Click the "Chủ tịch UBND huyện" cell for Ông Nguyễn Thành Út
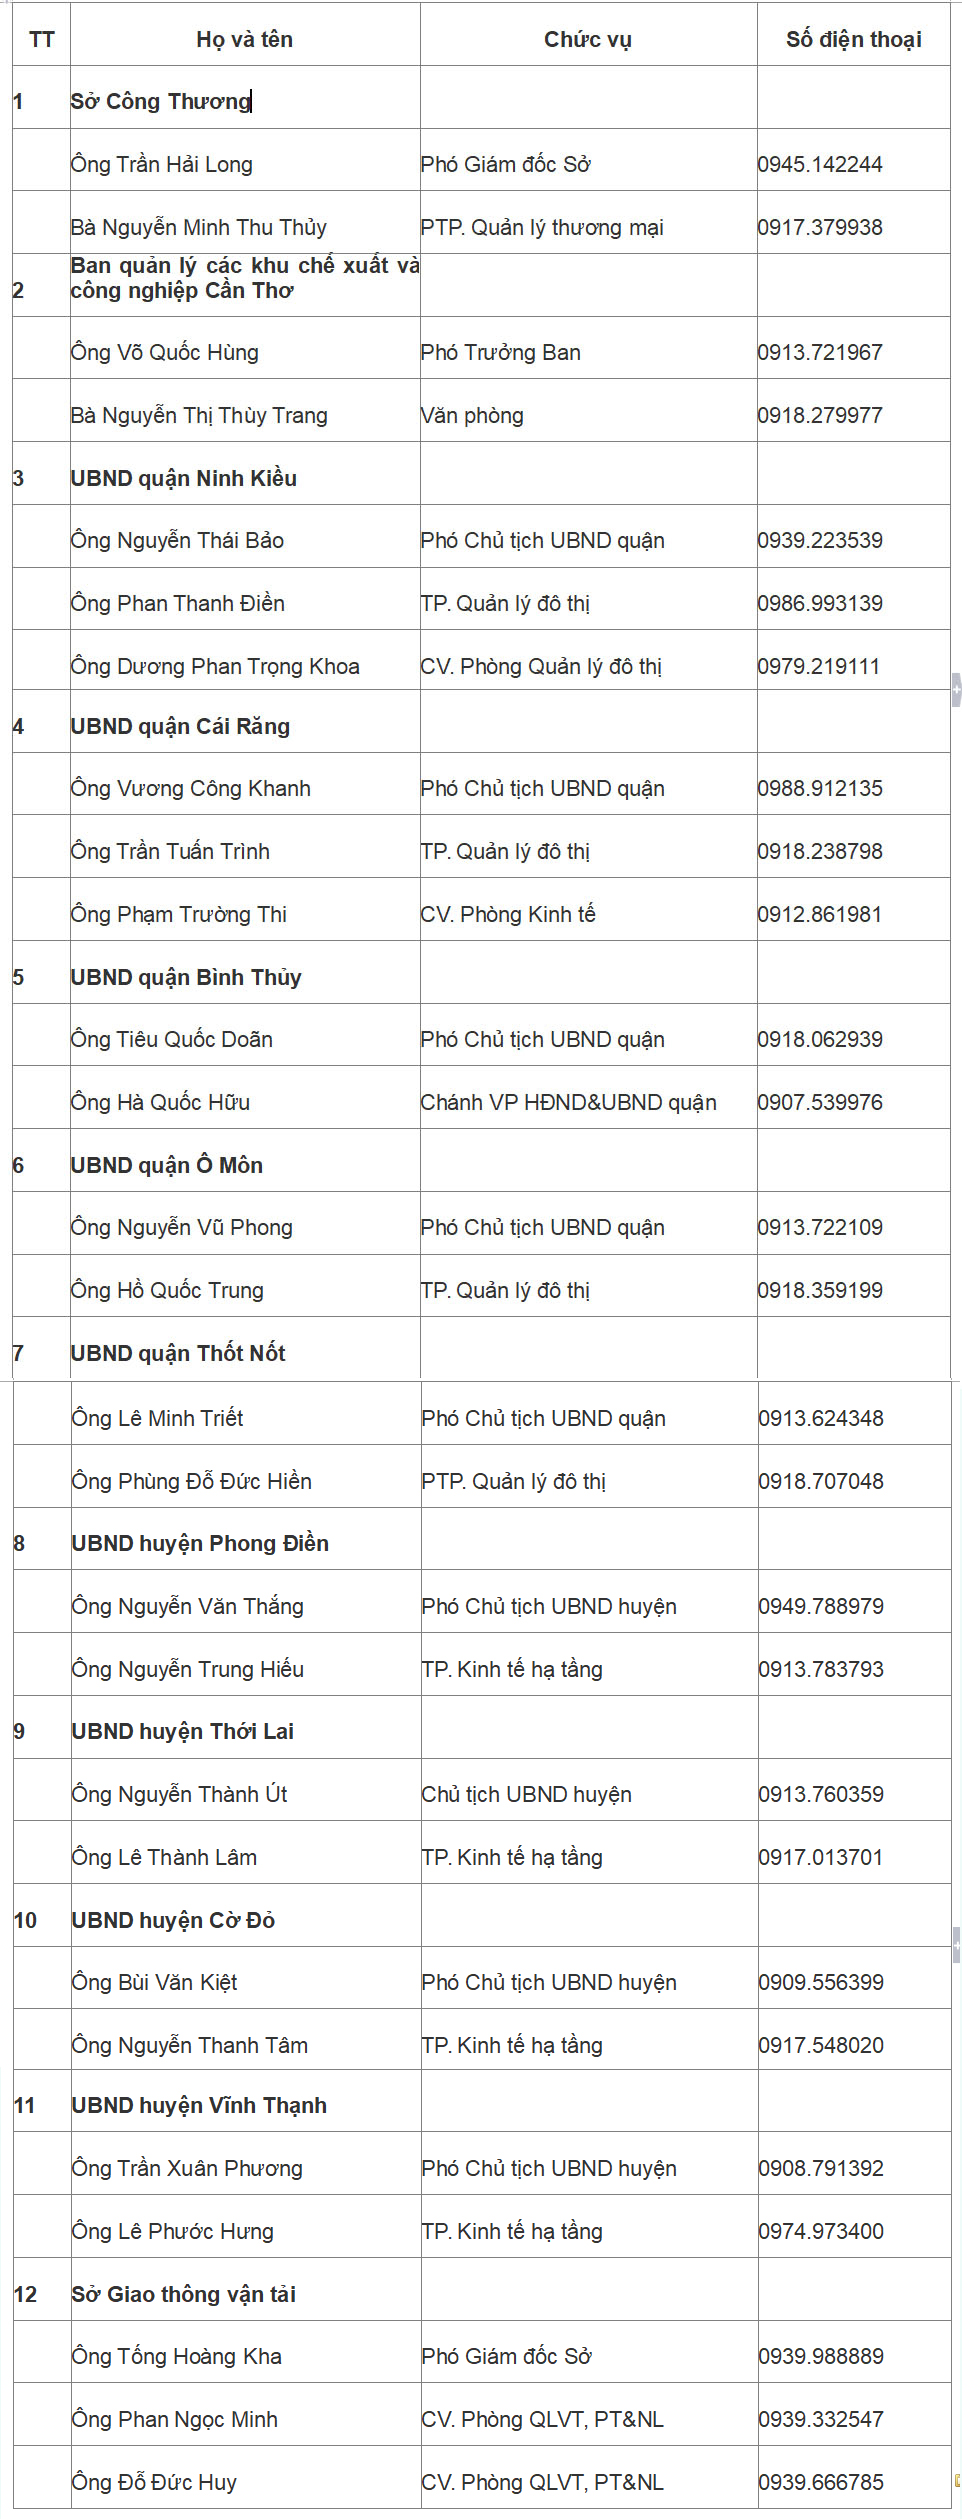Image resolution: width=962 pixels, height=2519 pixels. [x=527, y=1794]
